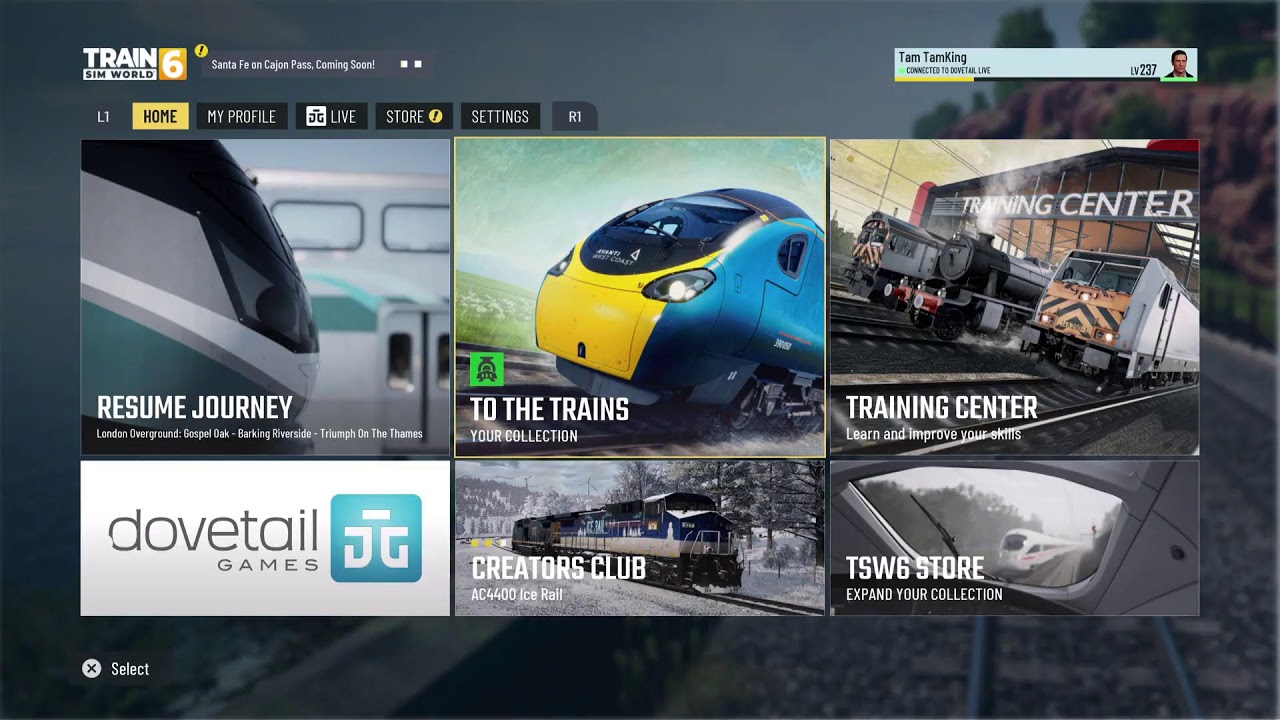Click the Dovetail Games DTG logo square
This screenshot has height=720, width=1280.
(376, 538)
